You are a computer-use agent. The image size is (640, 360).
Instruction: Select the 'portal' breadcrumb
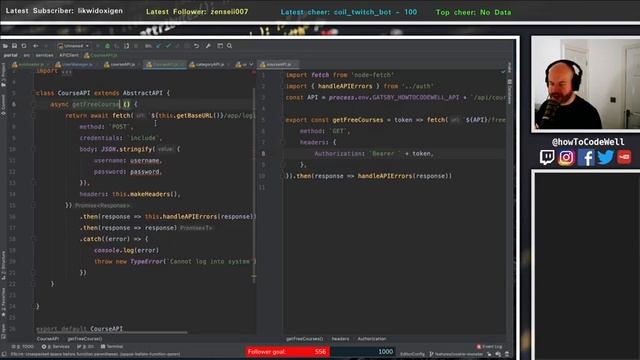tap(11, 55)
